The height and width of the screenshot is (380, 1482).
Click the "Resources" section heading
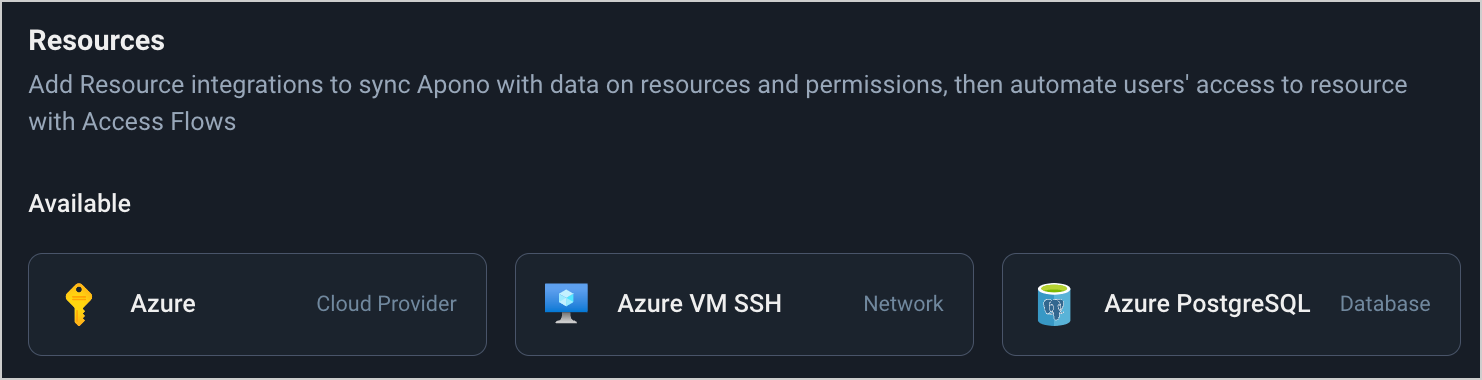(97, 41)
